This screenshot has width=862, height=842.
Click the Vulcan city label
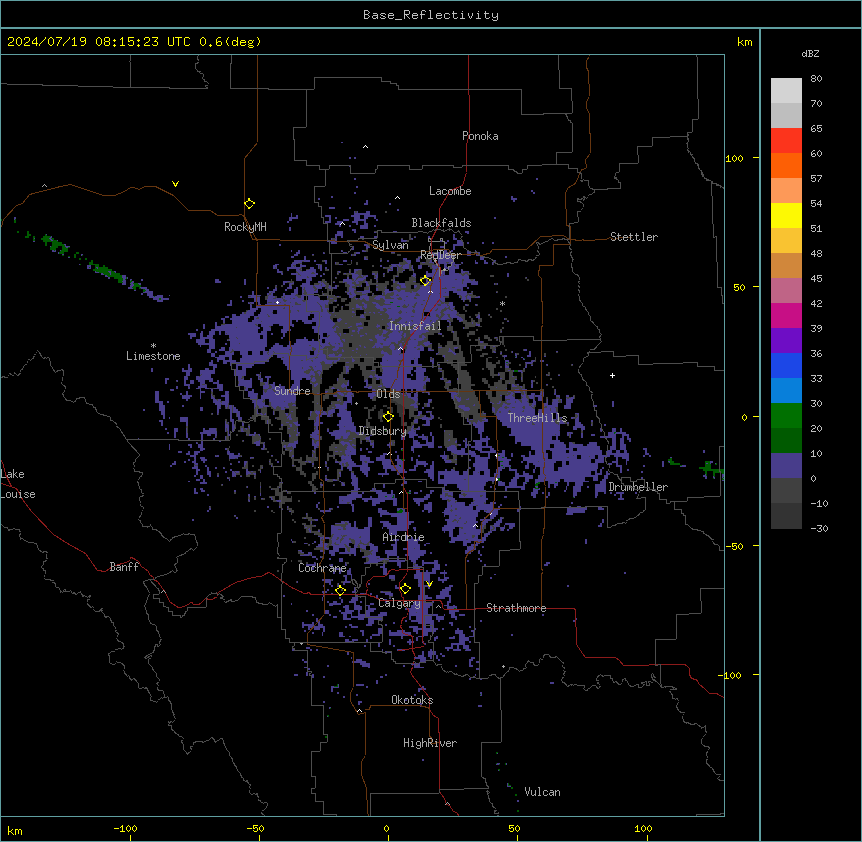[x=542, y=792]
